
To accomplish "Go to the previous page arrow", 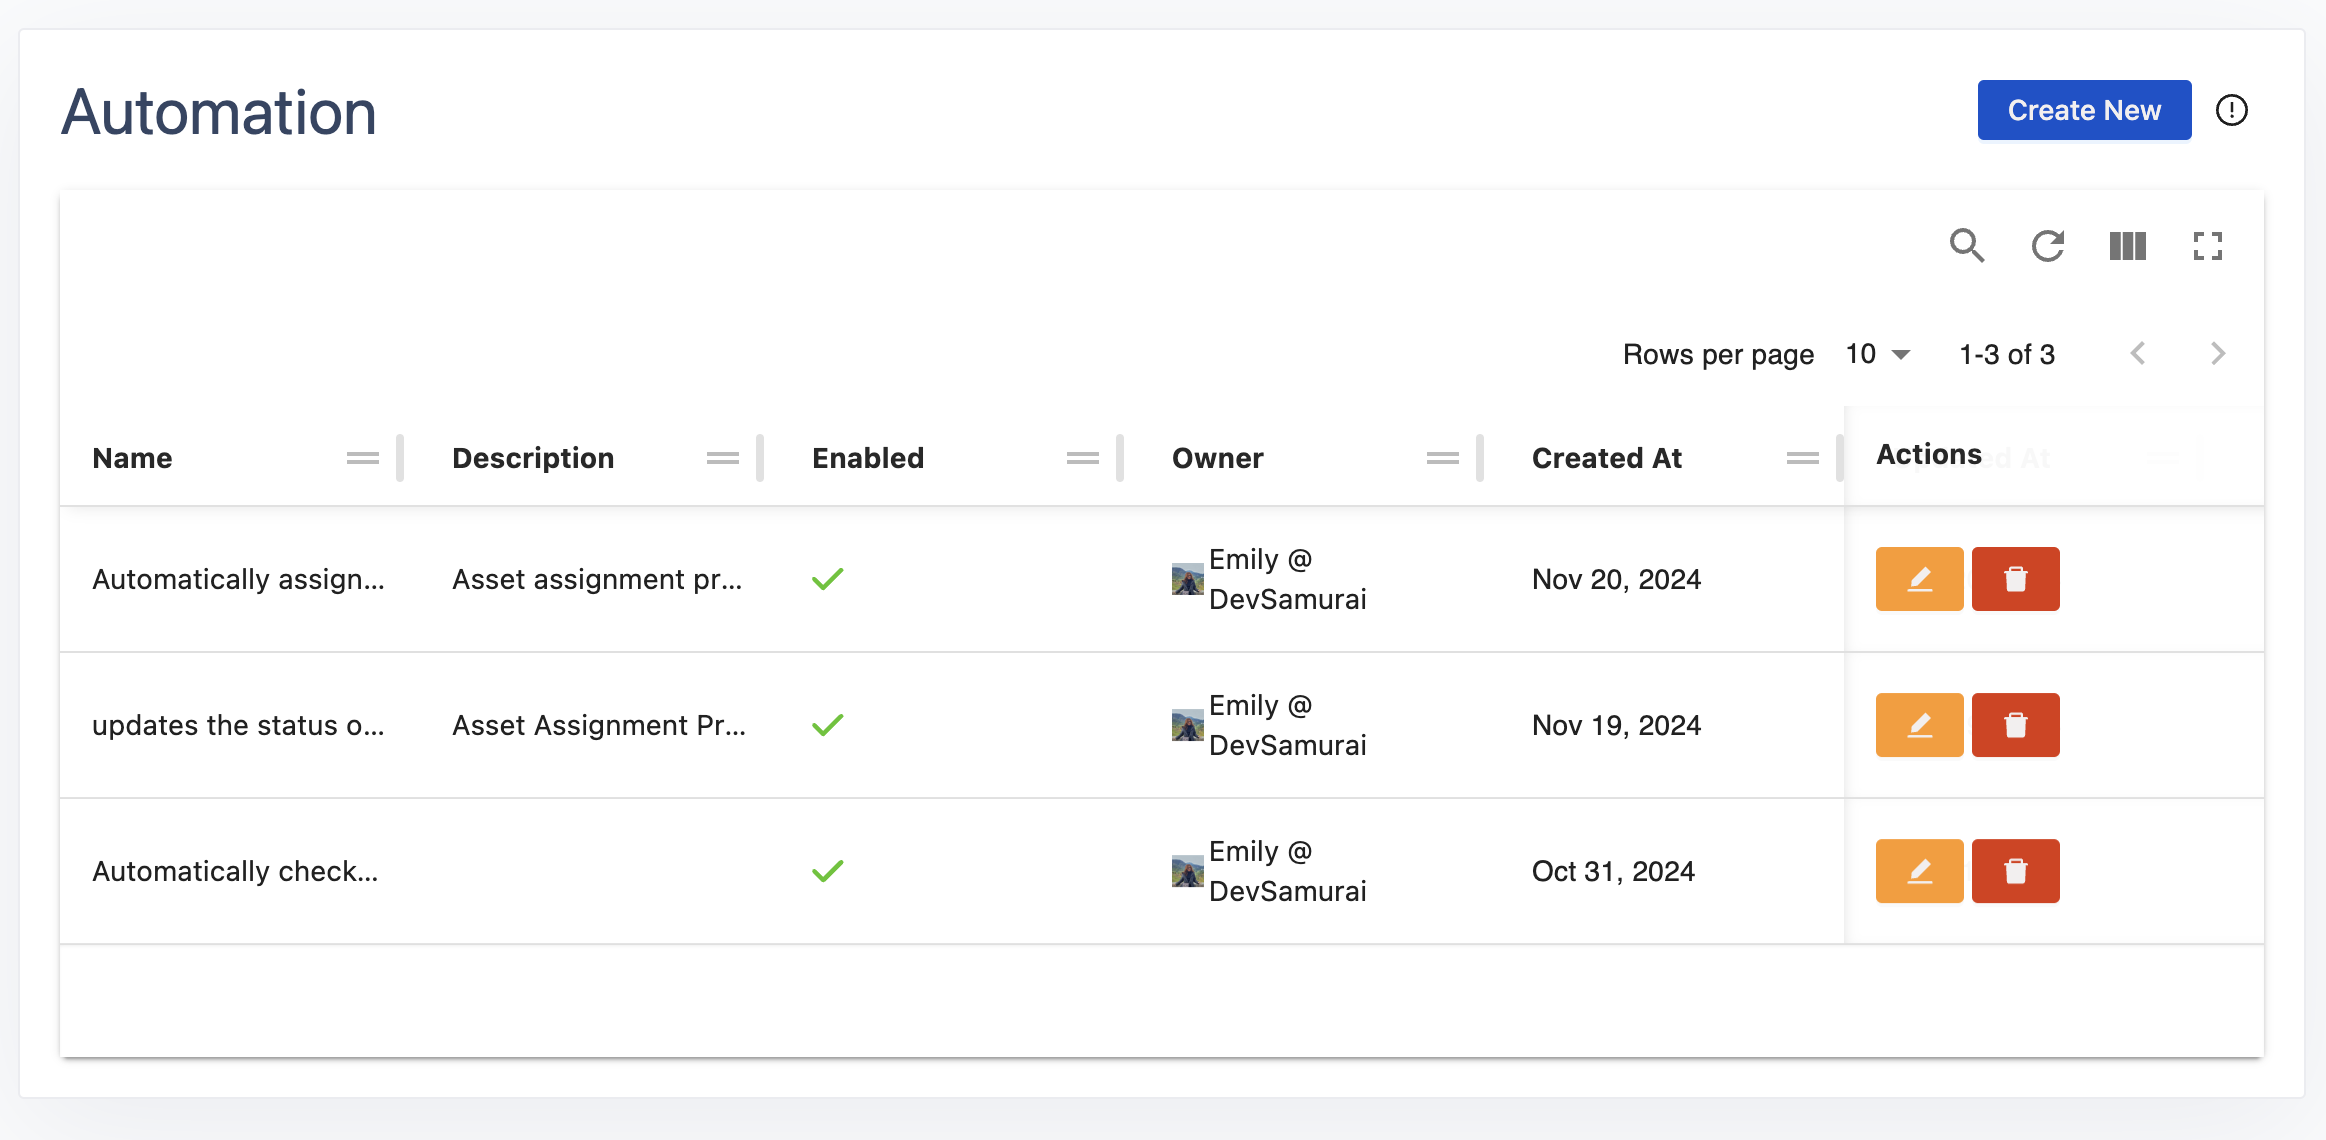I will click(2138, 354).
